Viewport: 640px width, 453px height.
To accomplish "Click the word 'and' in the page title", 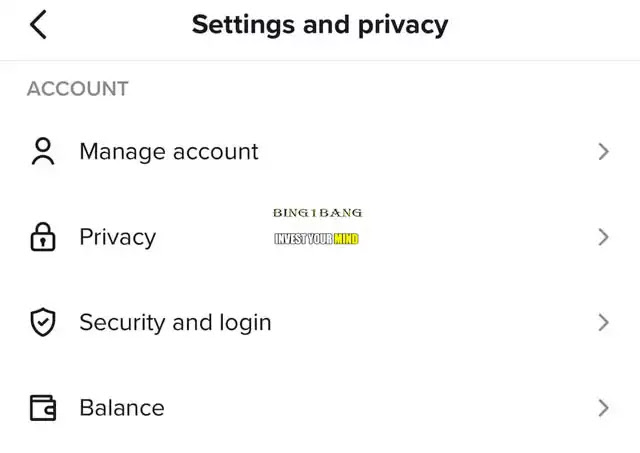I will [323, 25].
